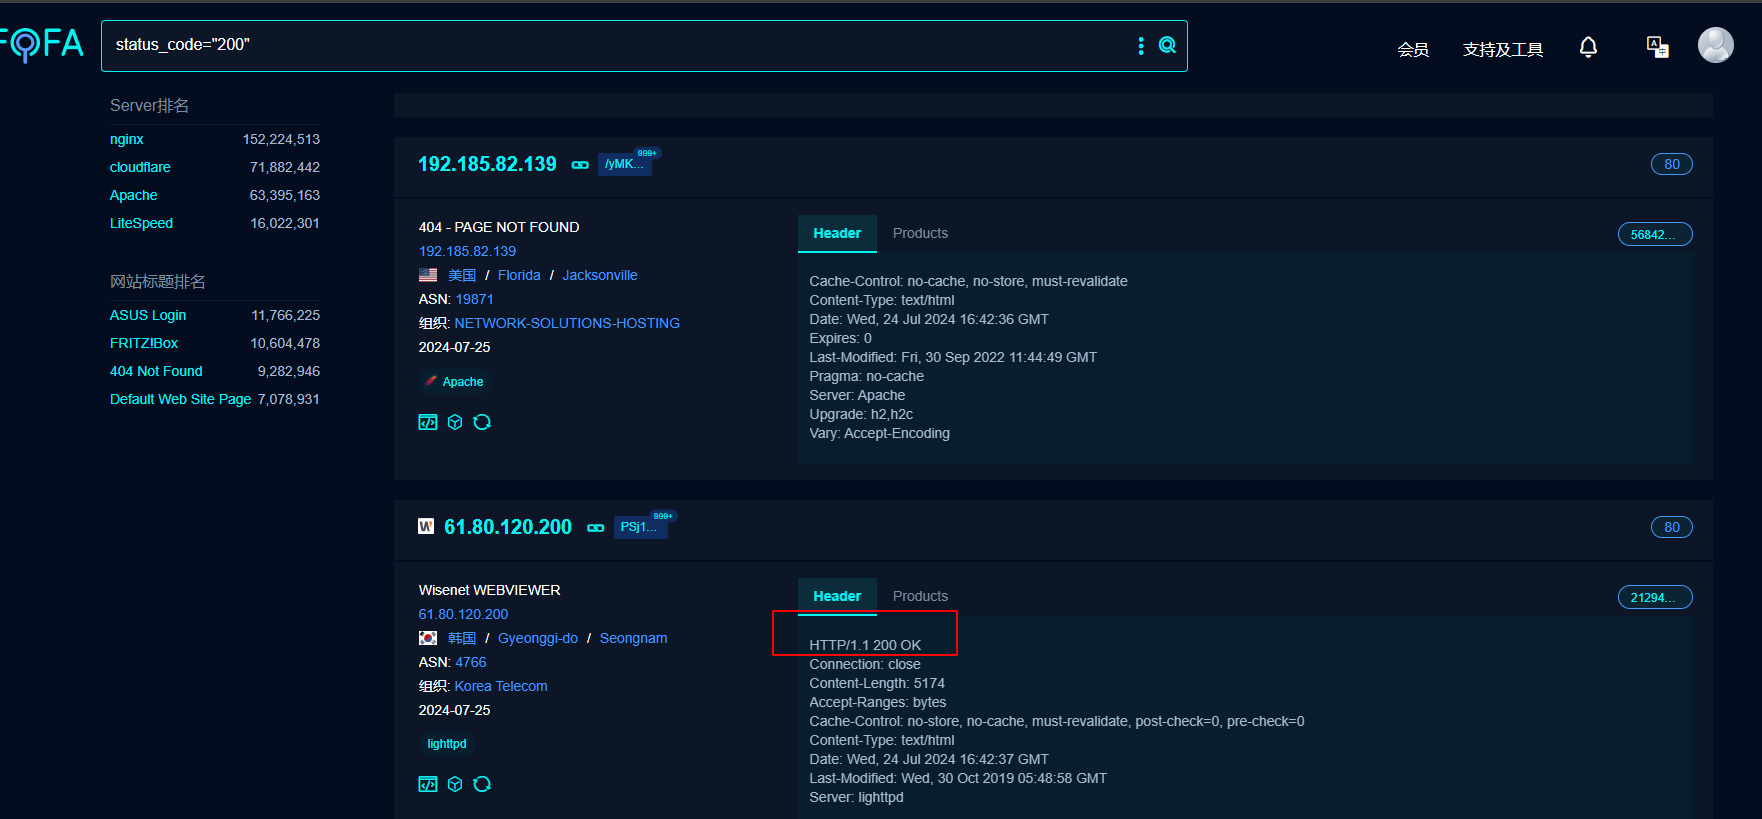Click the Jacksonville city link
Image resolution: width=1762 pixels, height=819 pixels.
coord(600,275)
